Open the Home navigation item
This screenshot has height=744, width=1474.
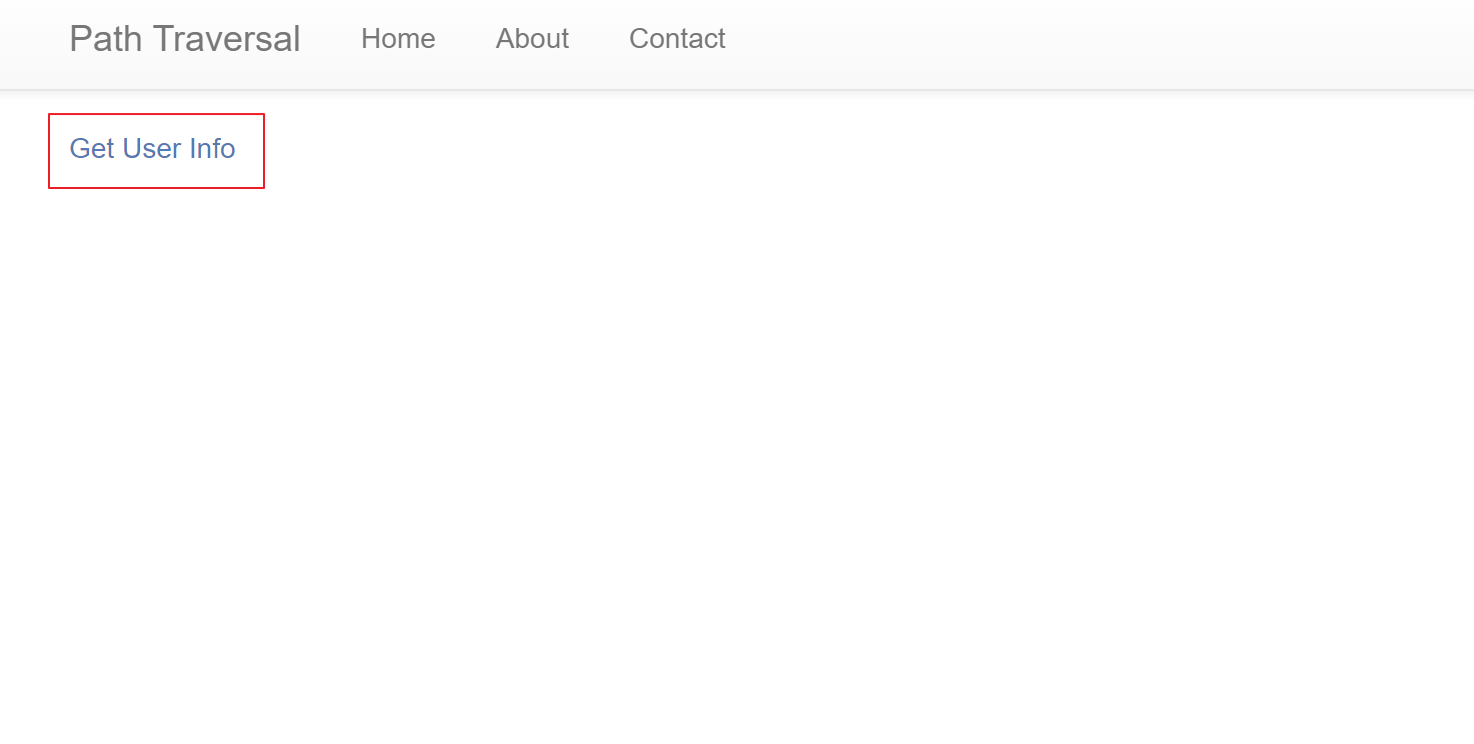point(398,39)
